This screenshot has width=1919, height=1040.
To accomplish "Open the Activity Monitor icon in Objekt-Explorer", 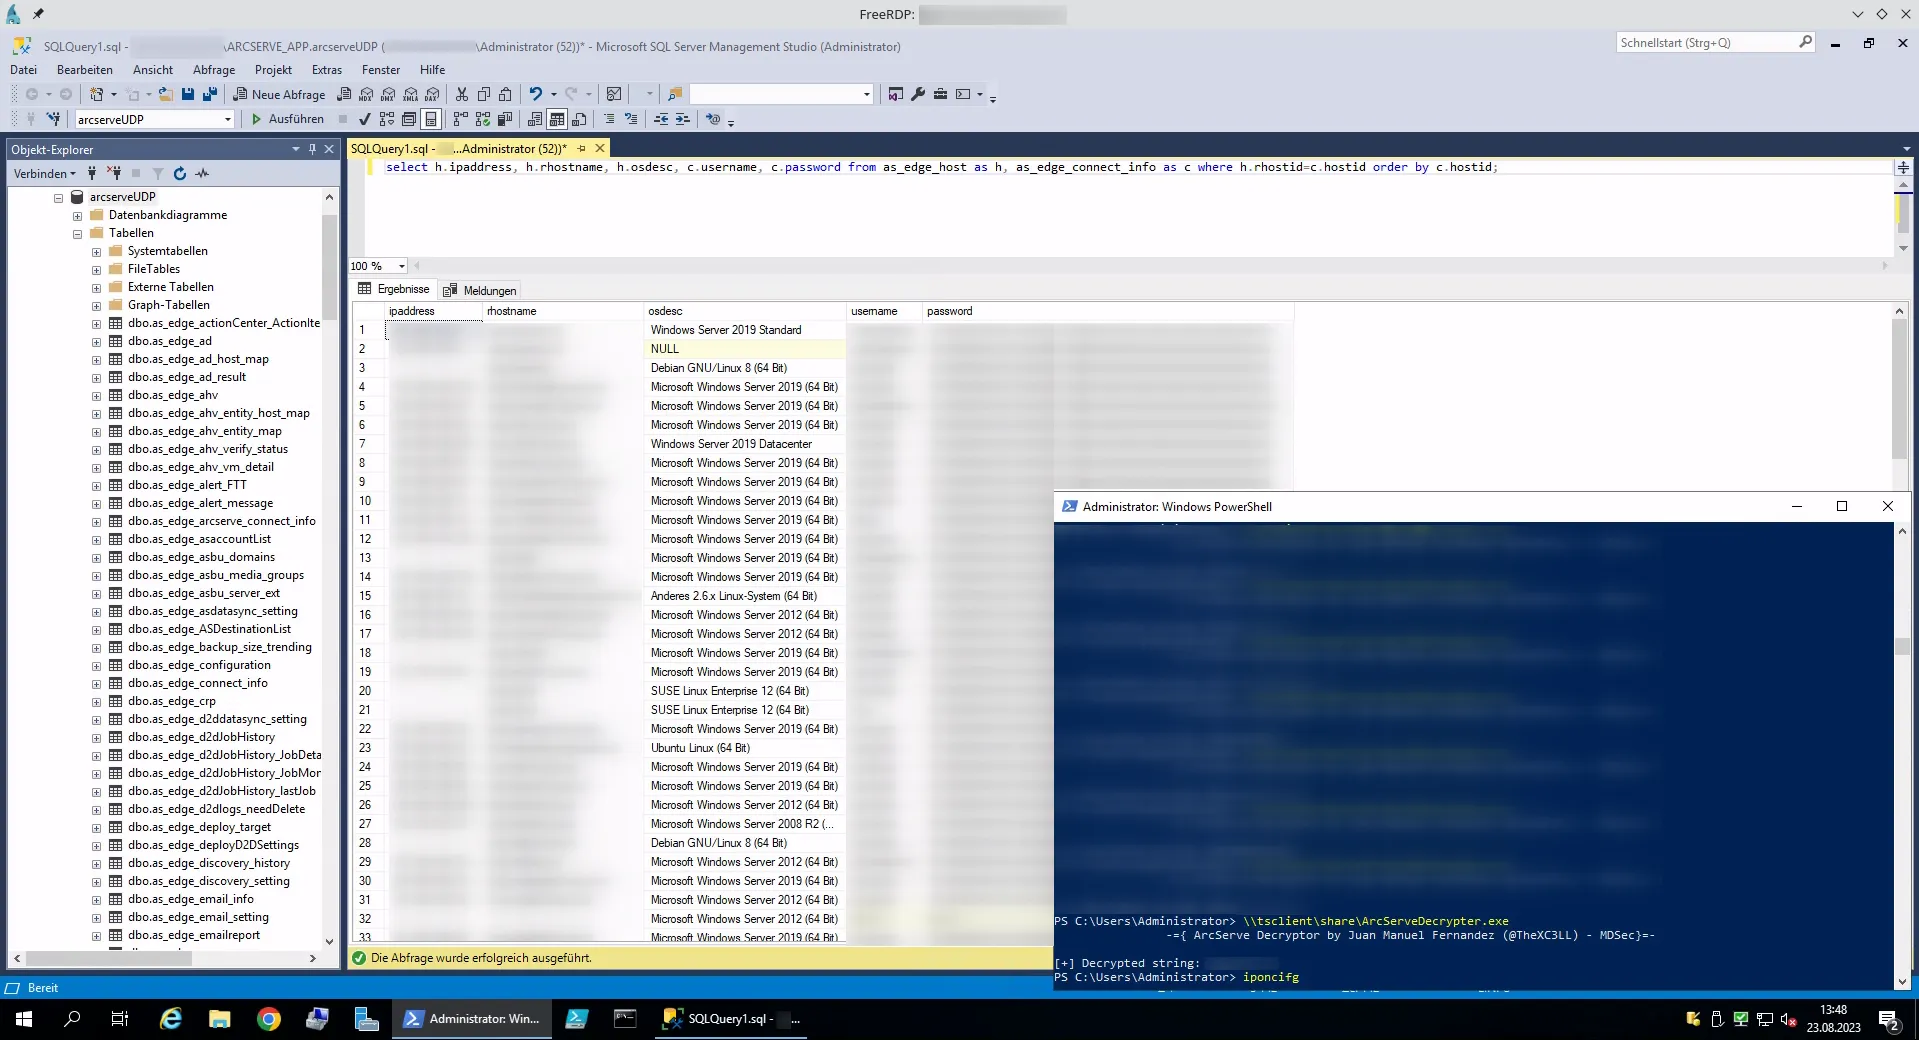I will 203,173.
